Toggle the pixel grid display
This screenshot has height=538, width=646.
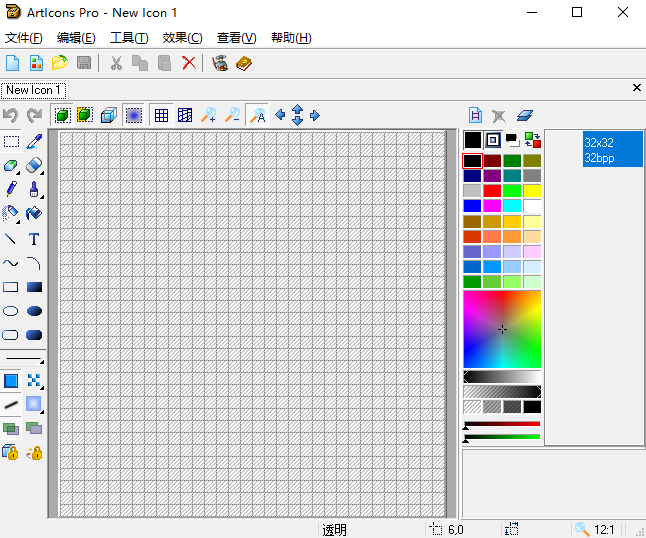tap(161, 115)
